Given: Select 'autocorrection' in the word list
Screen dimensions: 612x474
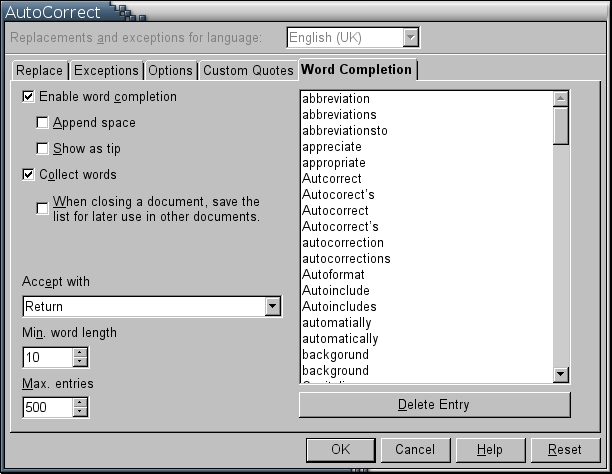Looking at the screenshot, I should [x=342, y=243].
